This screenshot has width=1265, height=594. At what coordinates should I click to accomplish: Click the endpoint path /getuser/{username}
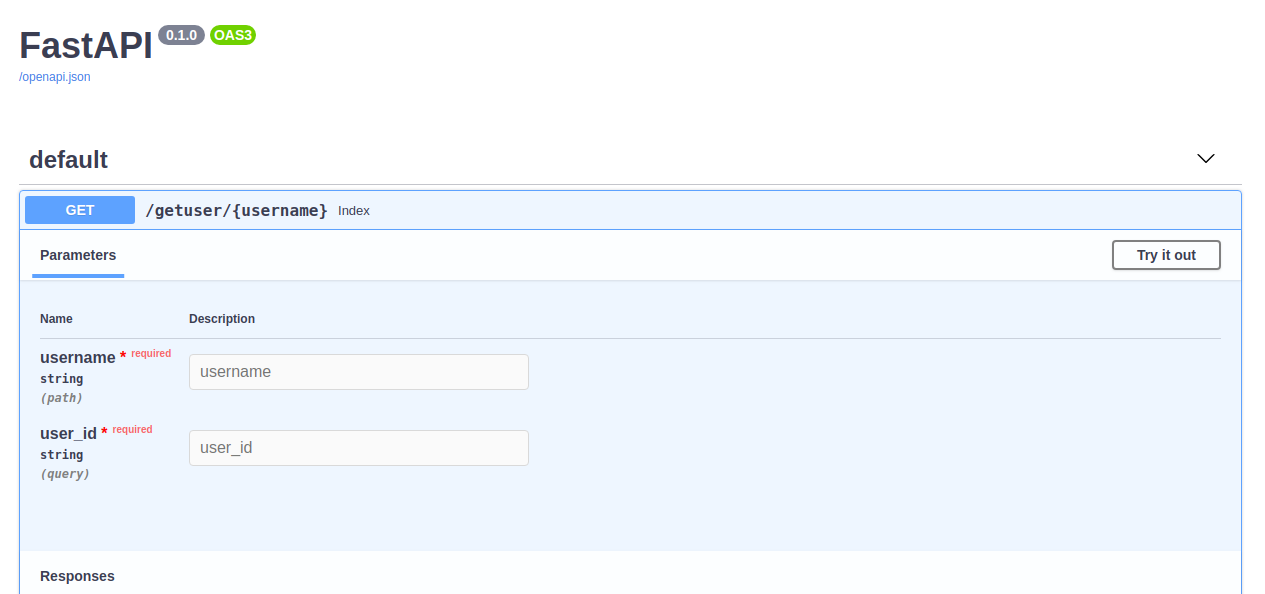click(236, 210)
